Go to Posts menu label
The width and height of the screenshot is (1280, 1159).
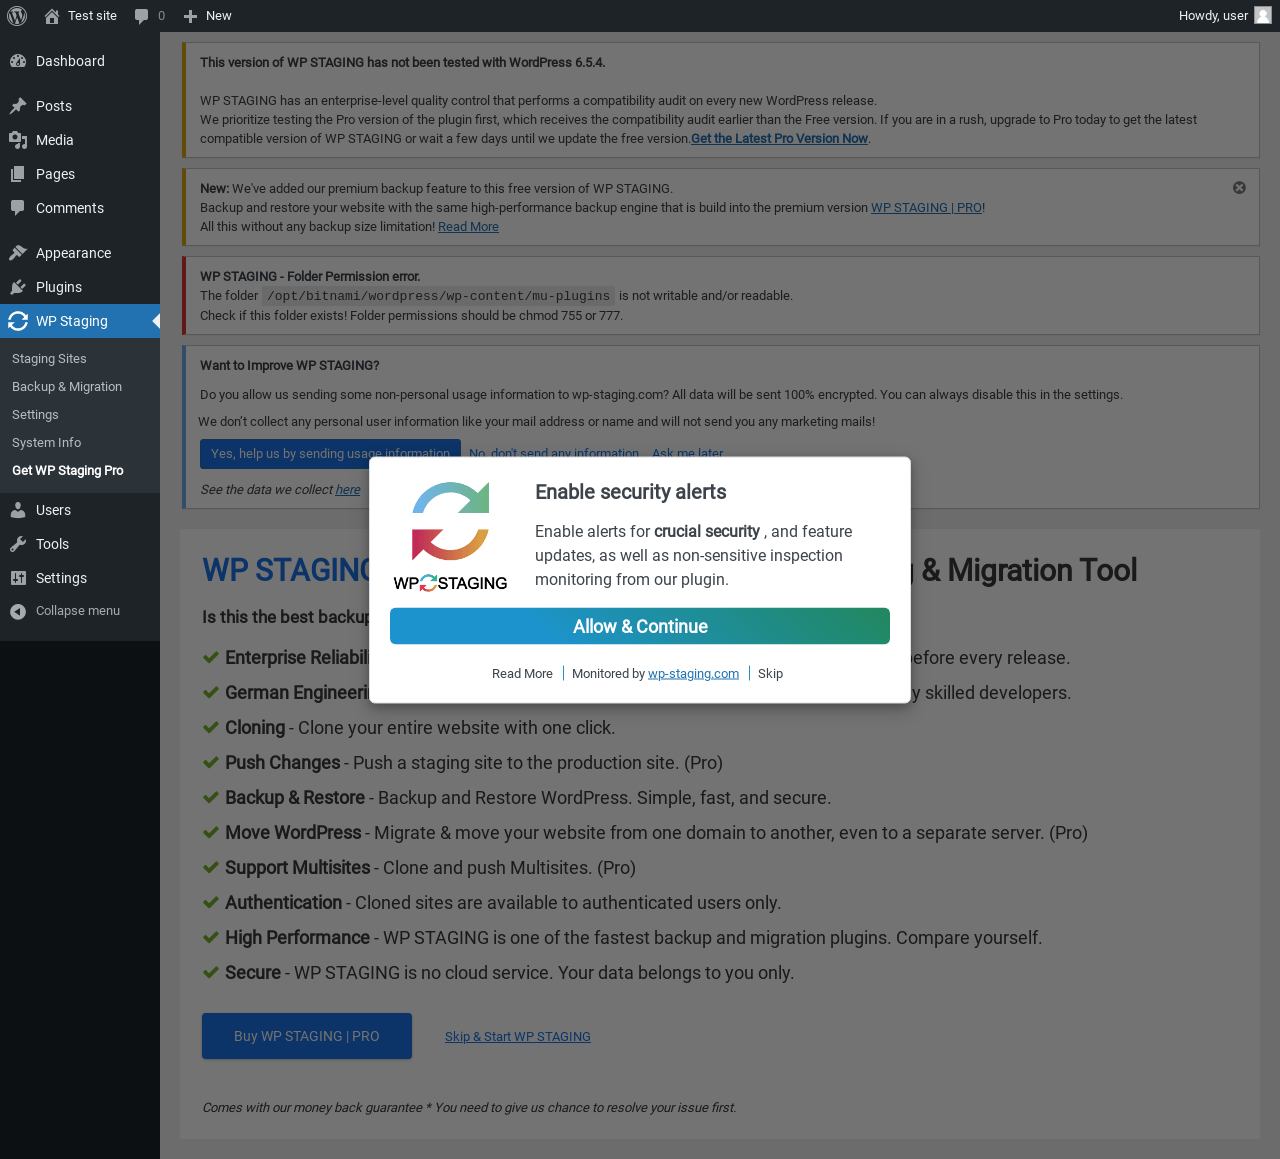point(54,106)
